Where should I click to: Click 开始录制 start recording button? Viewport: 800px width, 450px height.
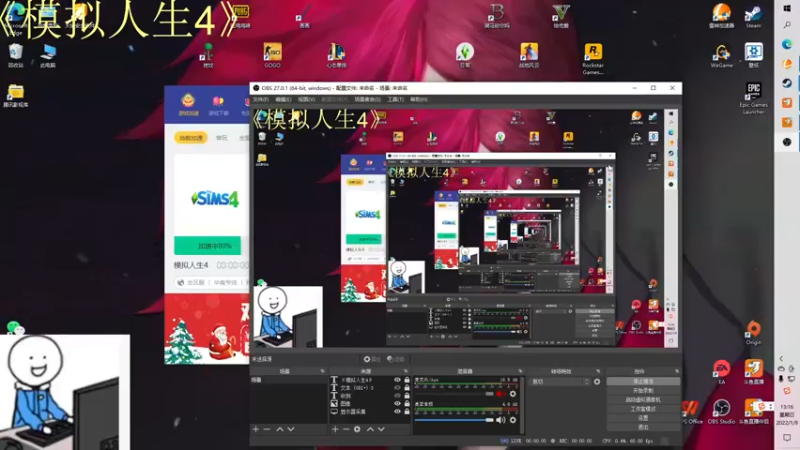[643, 390]
